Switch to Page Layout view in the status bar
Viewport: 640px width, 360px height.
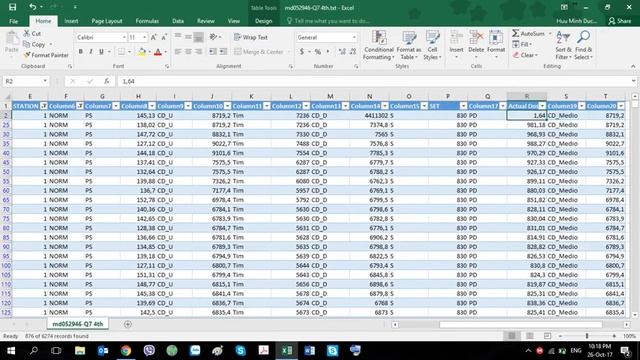click(x=529, y=336)
